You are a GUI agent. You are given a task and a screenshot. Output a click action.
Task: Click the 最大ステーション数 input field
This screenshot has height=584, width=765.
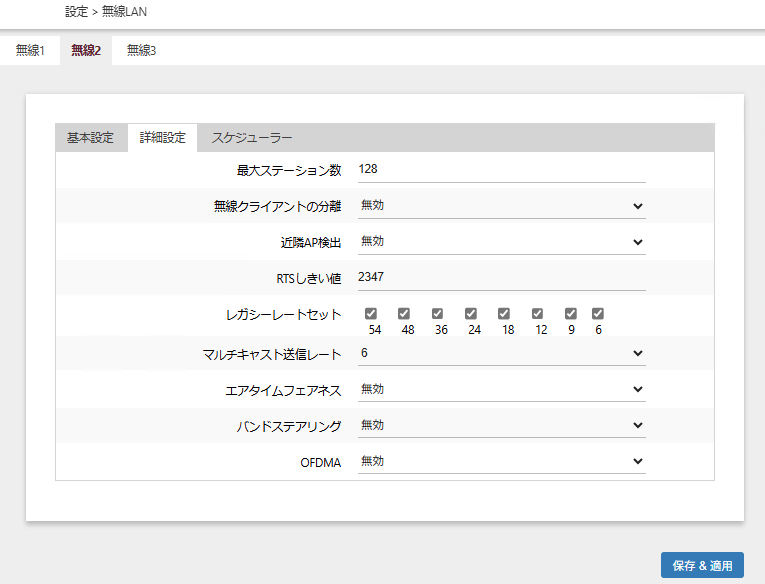(501, 170)
